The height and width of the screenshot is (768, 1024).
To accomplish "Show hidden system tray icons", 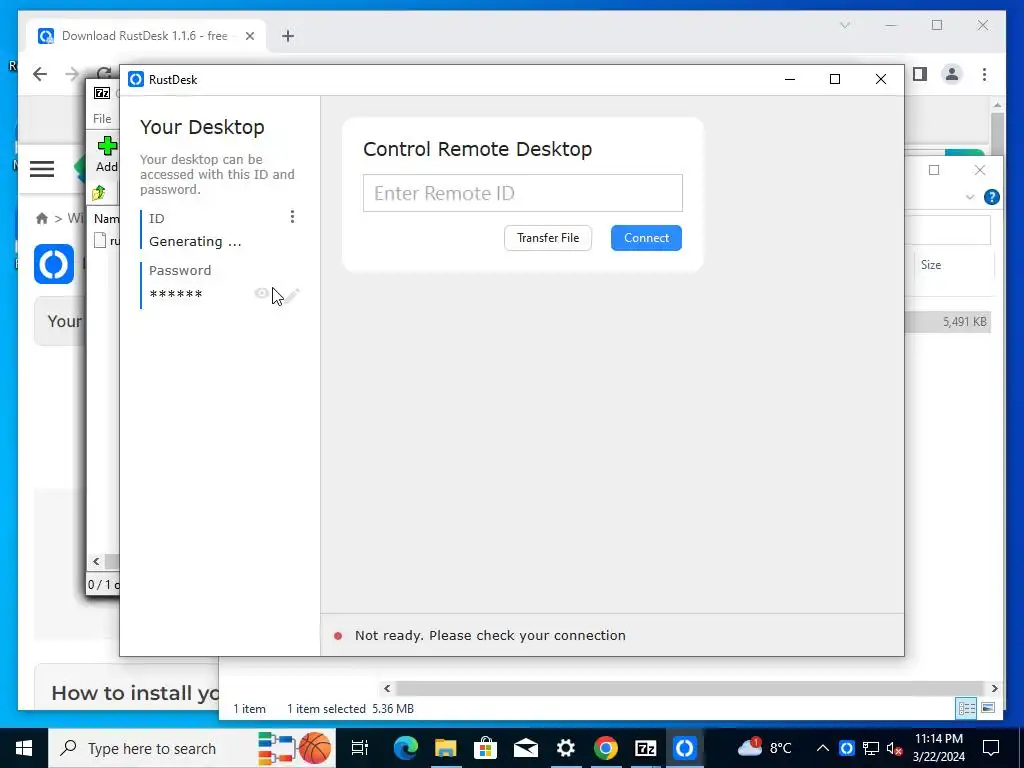I will (823, 748).
